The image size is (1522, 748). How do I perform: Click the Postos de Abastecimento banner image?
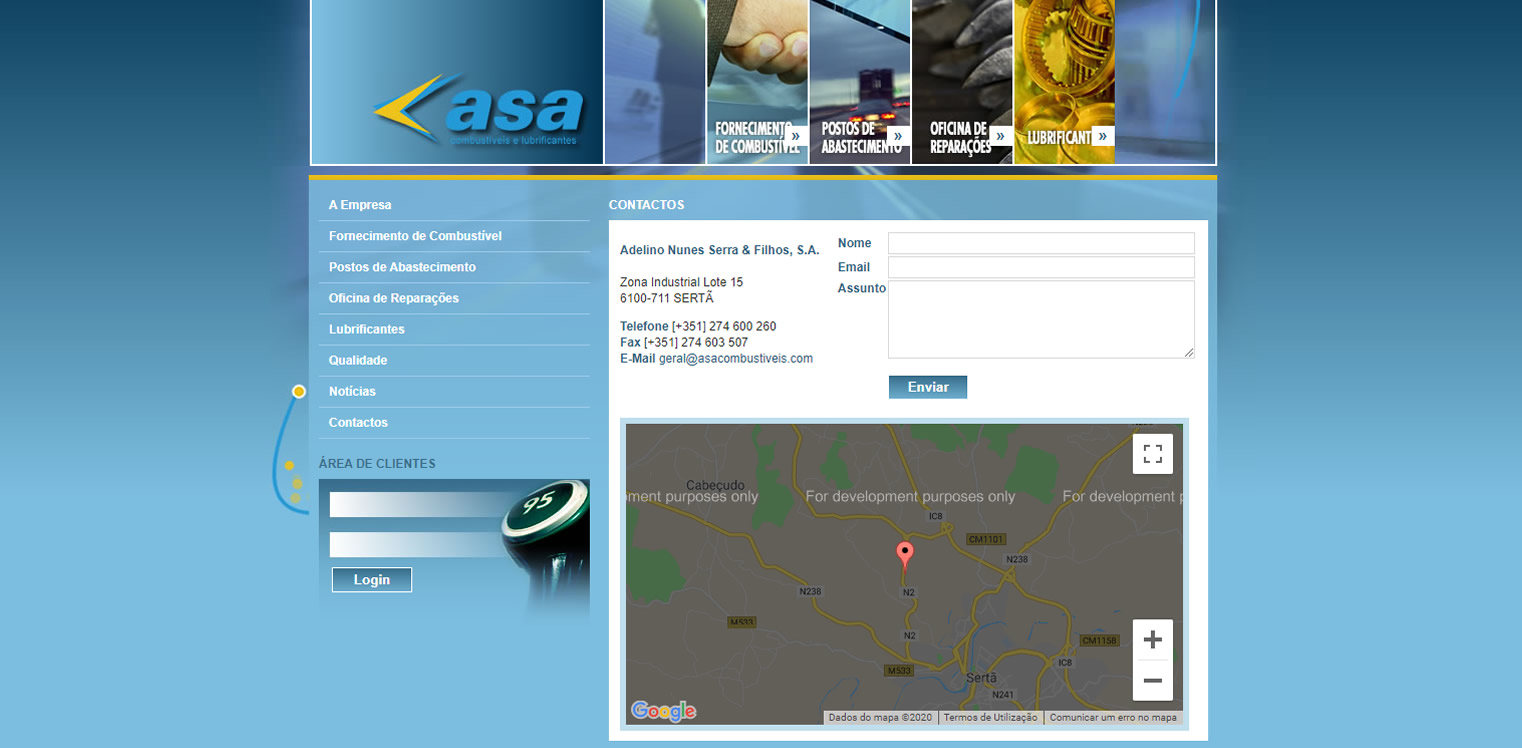tap(860, 82)
